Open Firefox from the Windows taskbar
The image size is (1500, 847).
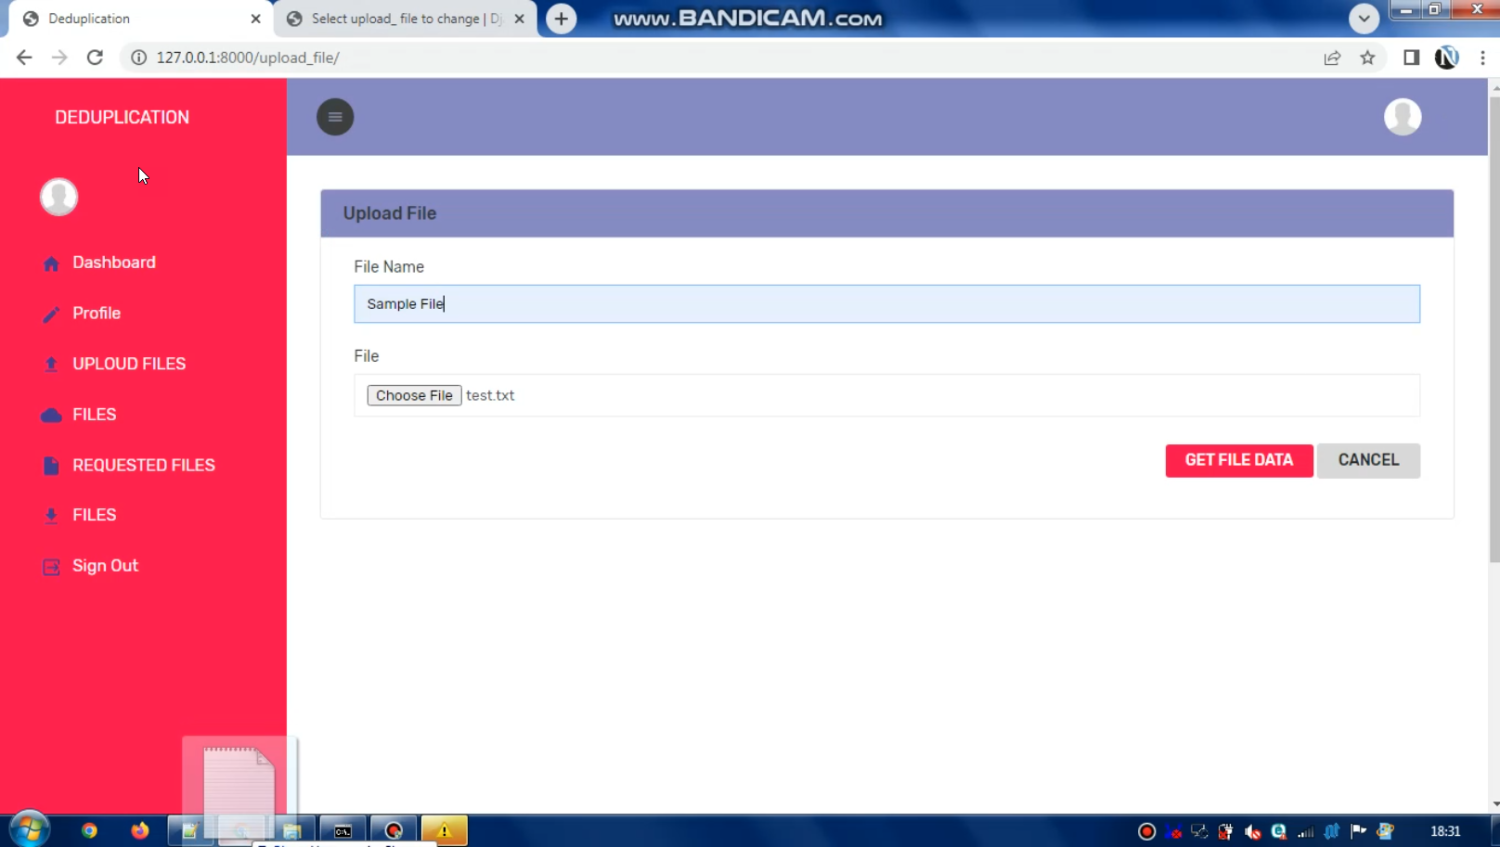click(x=140, y=830)
